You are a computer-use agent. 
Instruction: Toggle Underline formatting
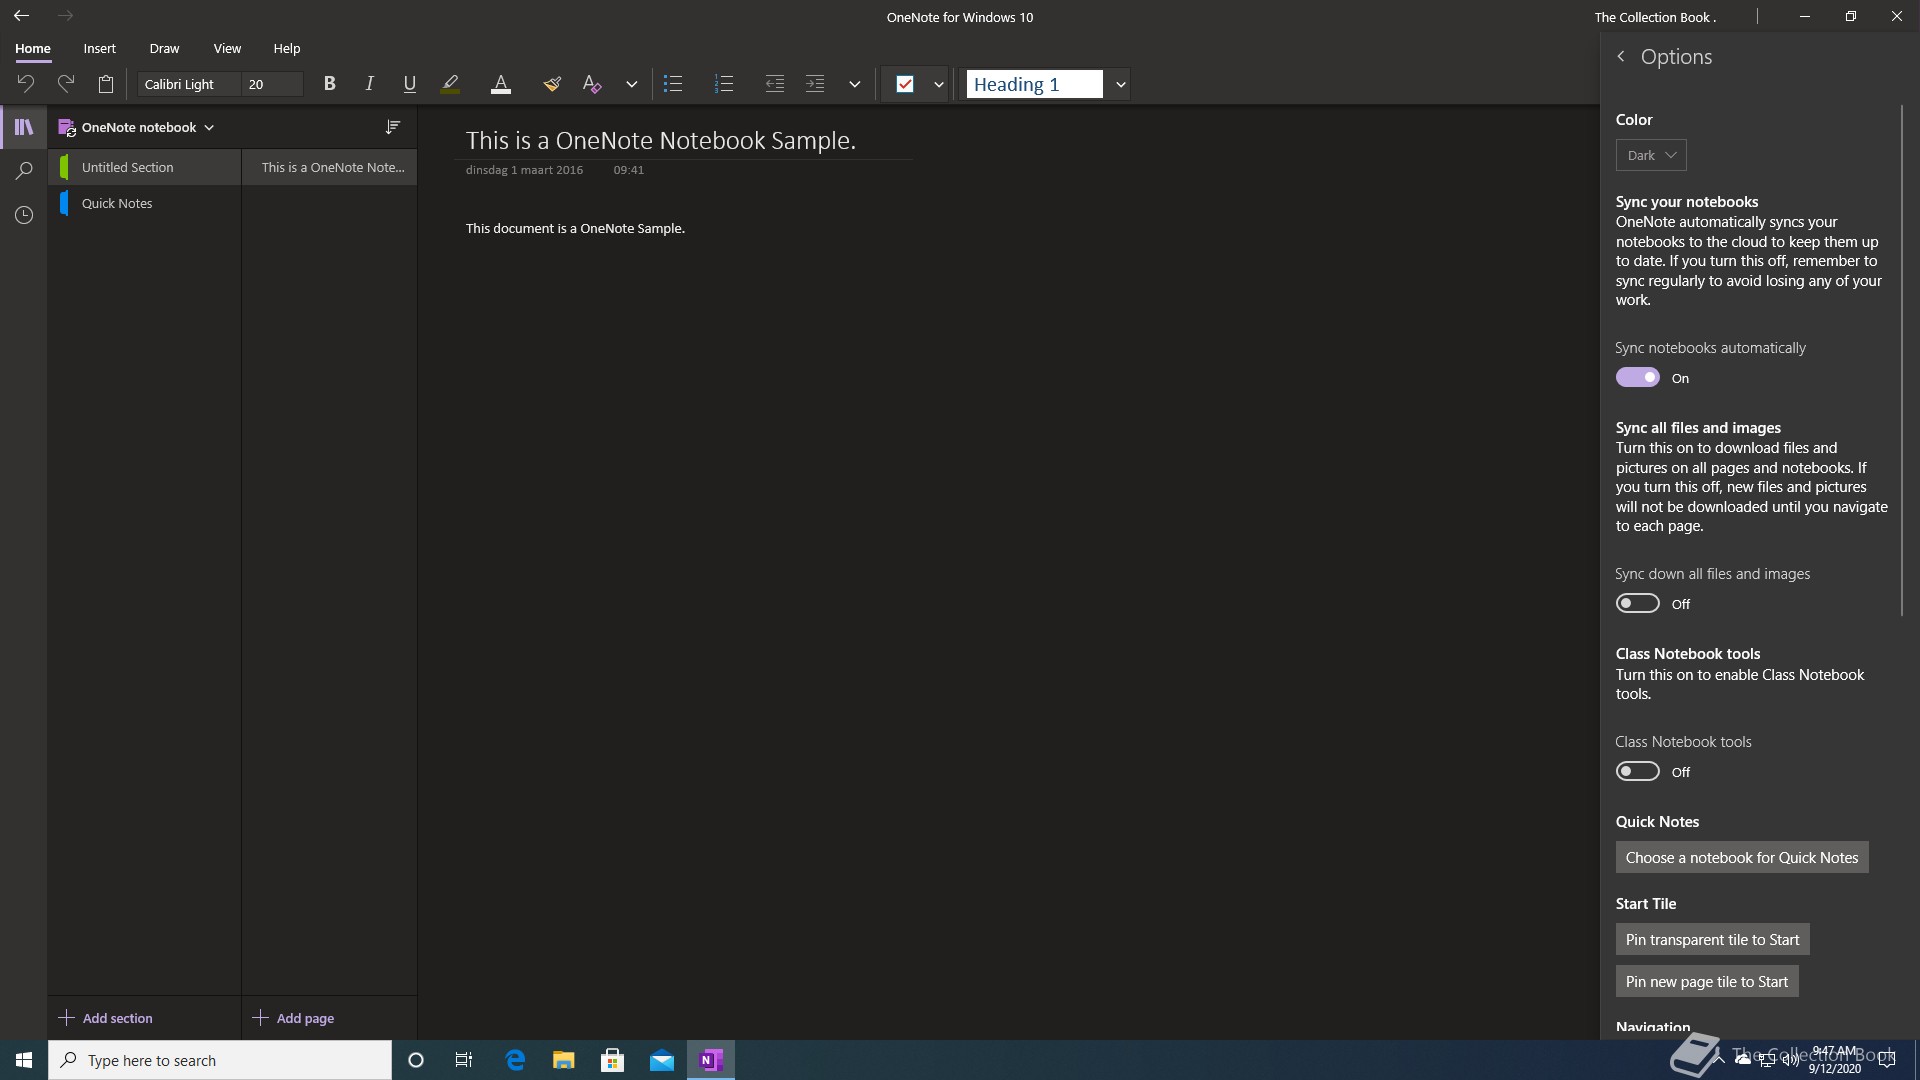(409, 84)
